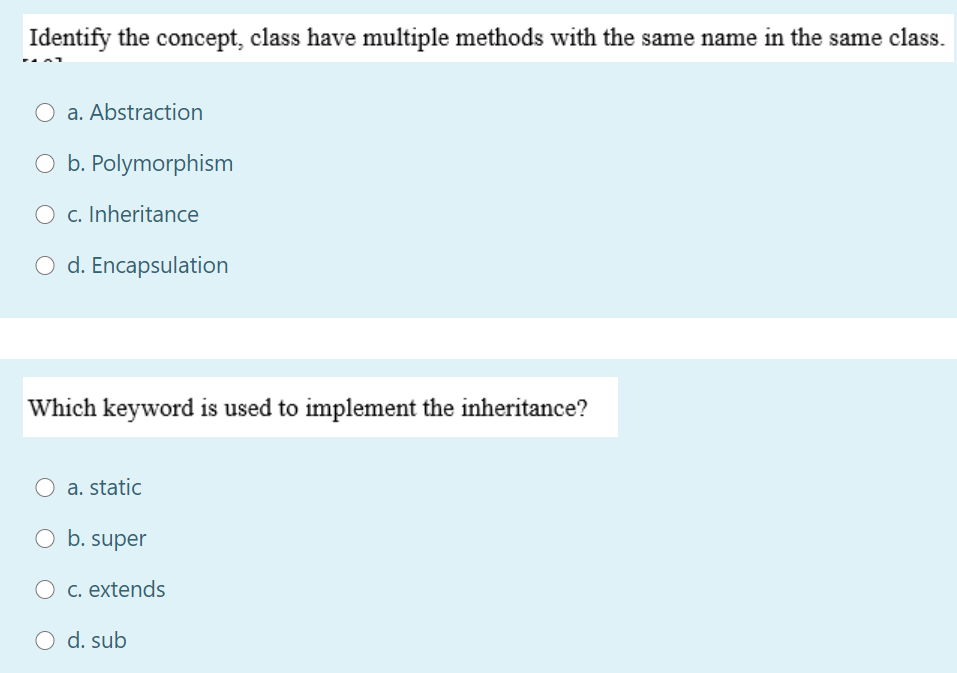Screen dimensions: 957x673
Task: Select radio button for option d. sub
Action: [45, 640]
